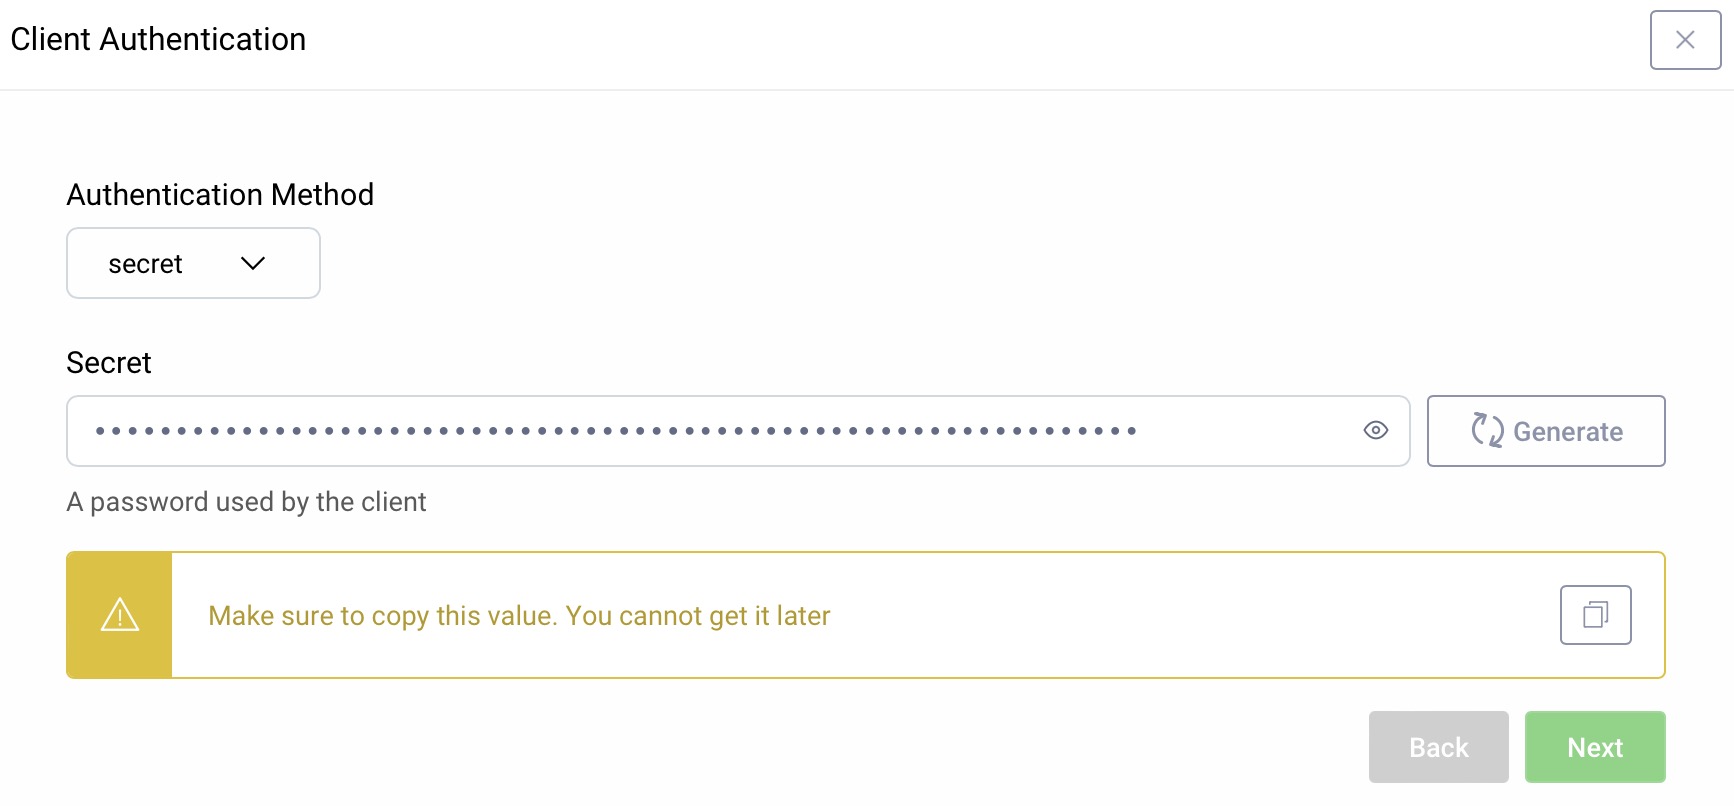The width and height of the screenshot is (1734, 806).
Task: Click the 'Client Authentication' dialog title
Action: [x=158, y=39]
